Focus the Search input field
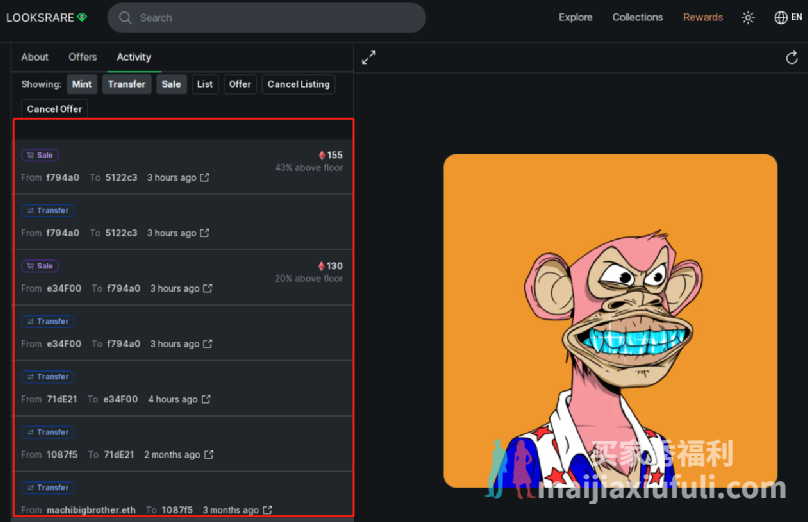 click(x=266, y=18)
